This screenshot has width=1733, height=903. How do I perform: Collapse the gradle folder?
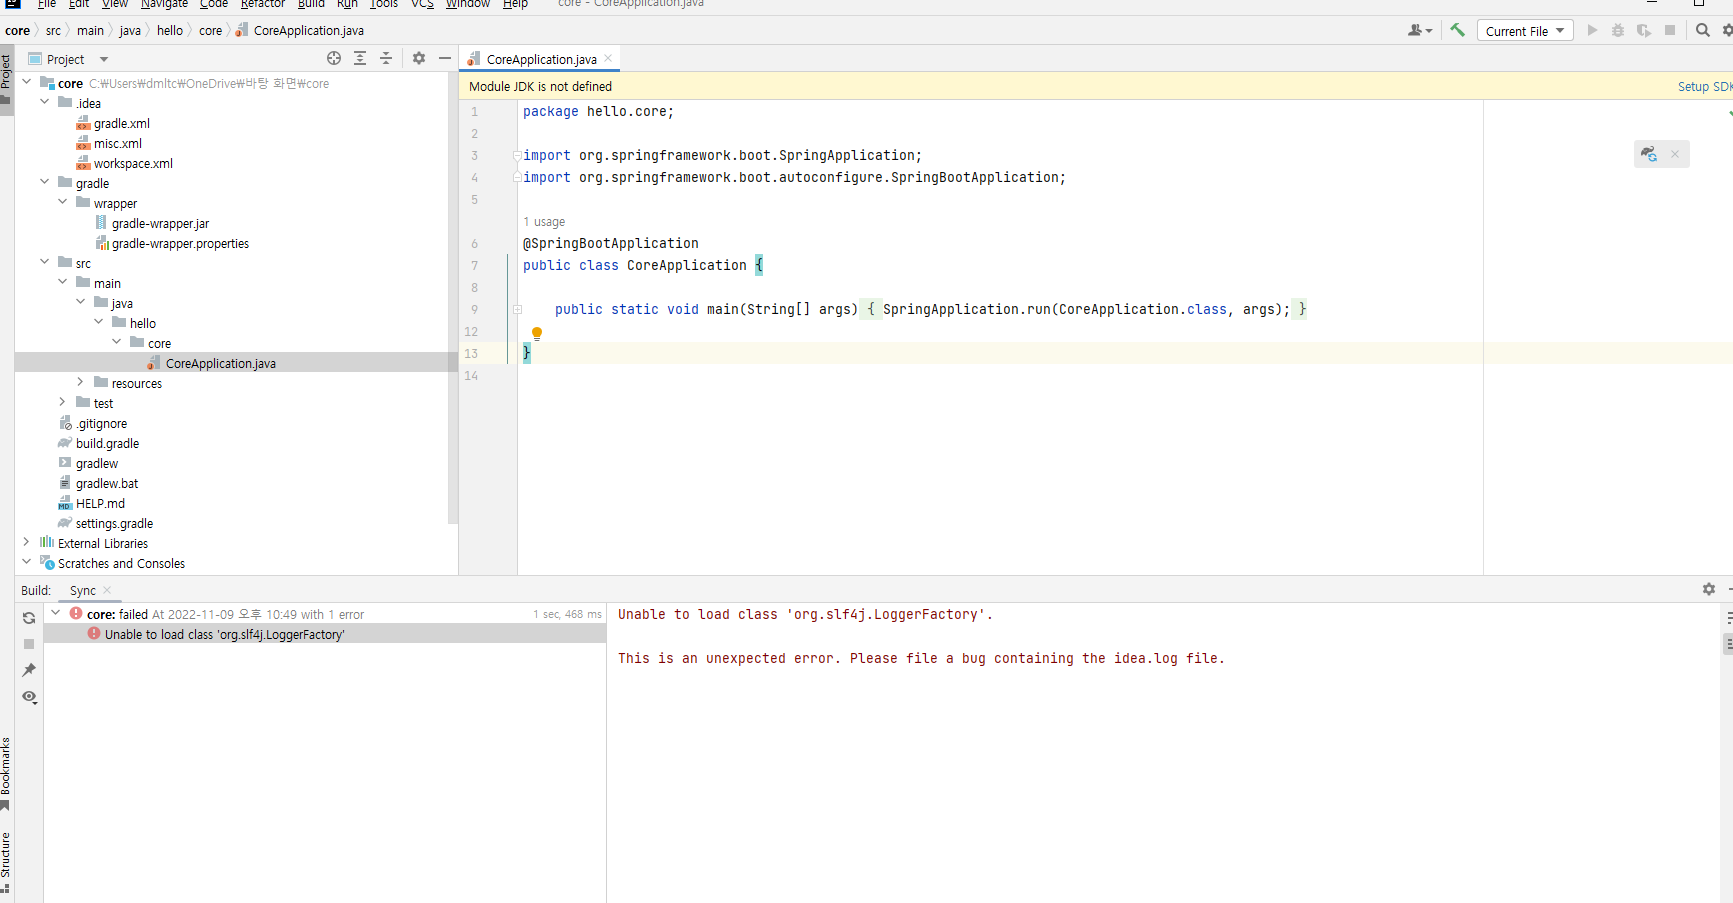[x=45, y=183]
